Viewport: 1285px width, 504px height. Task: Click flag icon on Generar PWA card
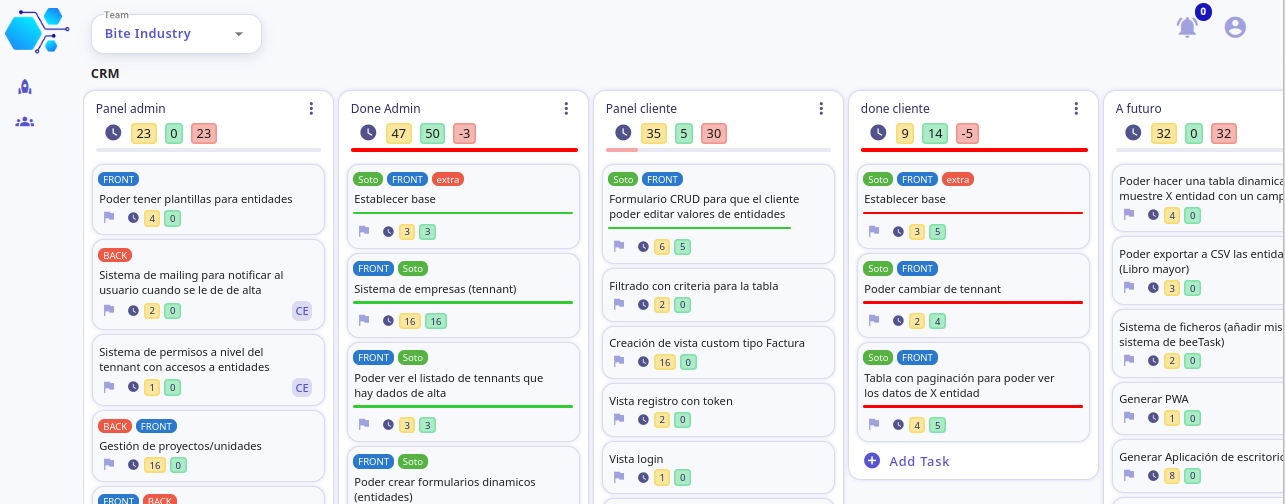tap(1129, 417)
